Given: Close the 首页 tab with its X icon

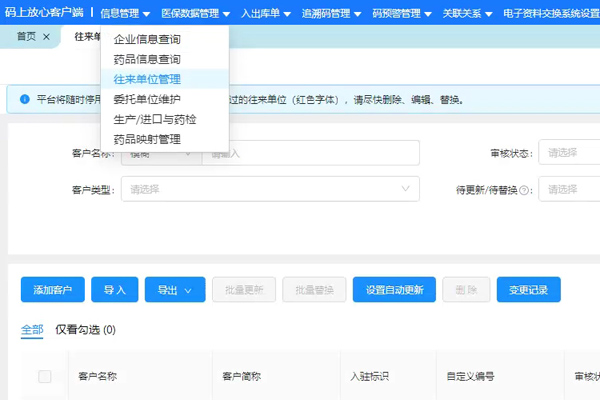Looking at the screenshot, I should tap(46, 36).
